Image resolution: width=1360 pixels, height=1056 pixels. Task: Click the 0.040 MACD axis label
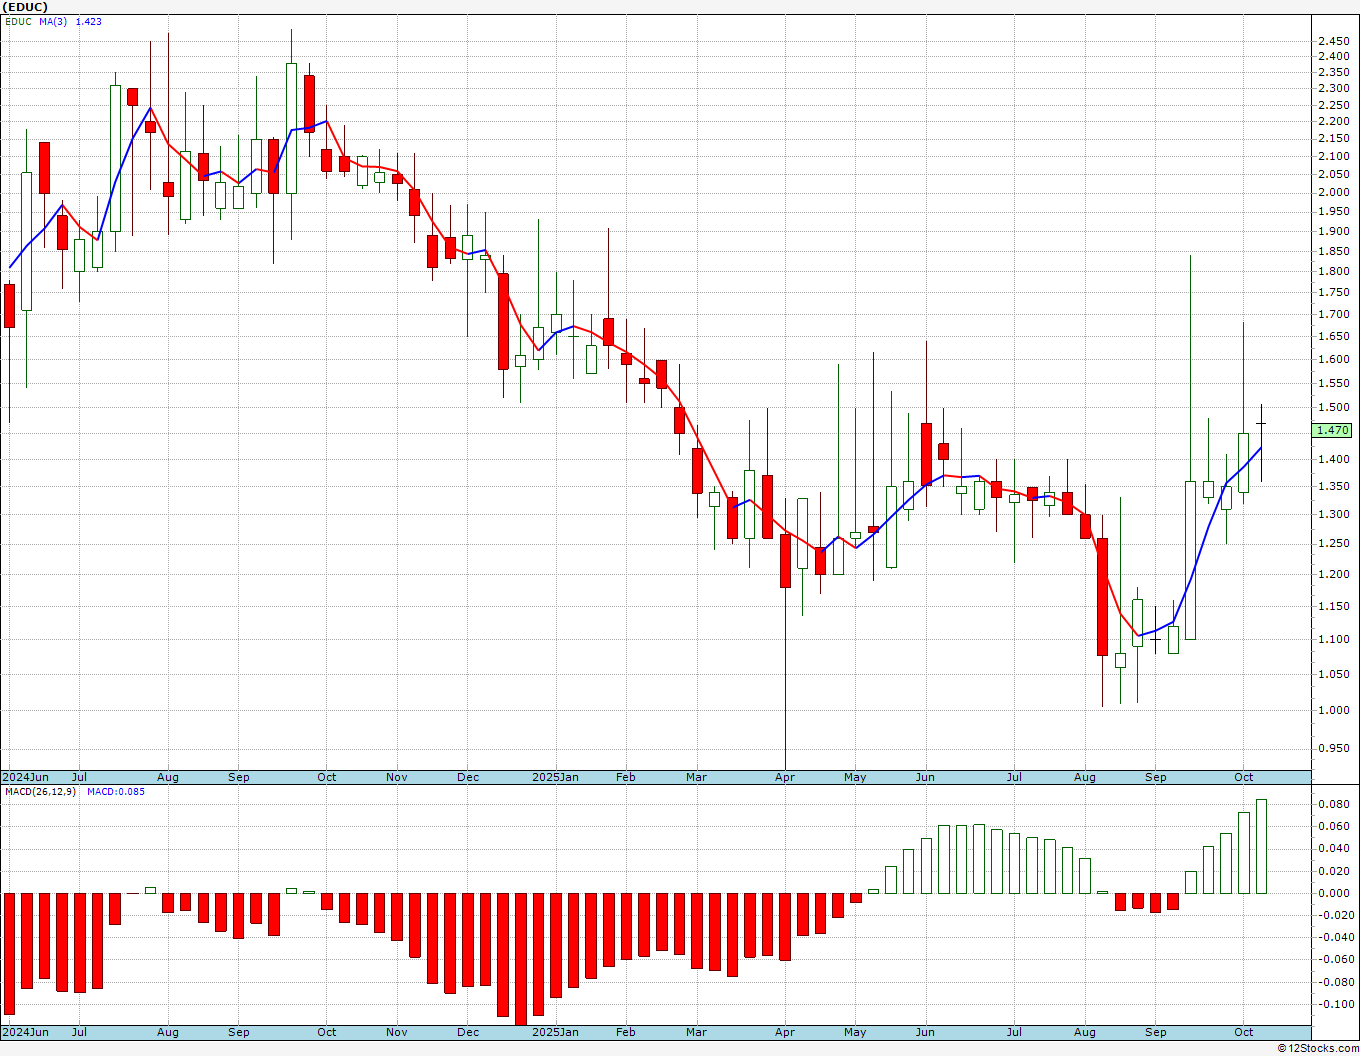[1333, 848]
